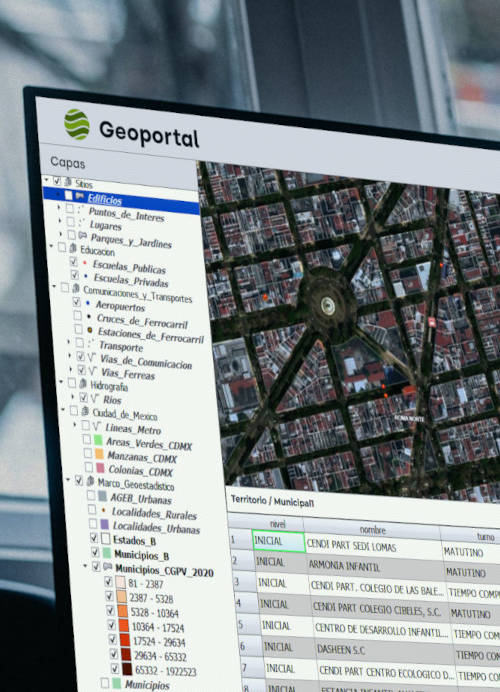Toggle the Estados_B layer checkbox

click(x=94, y=538)
